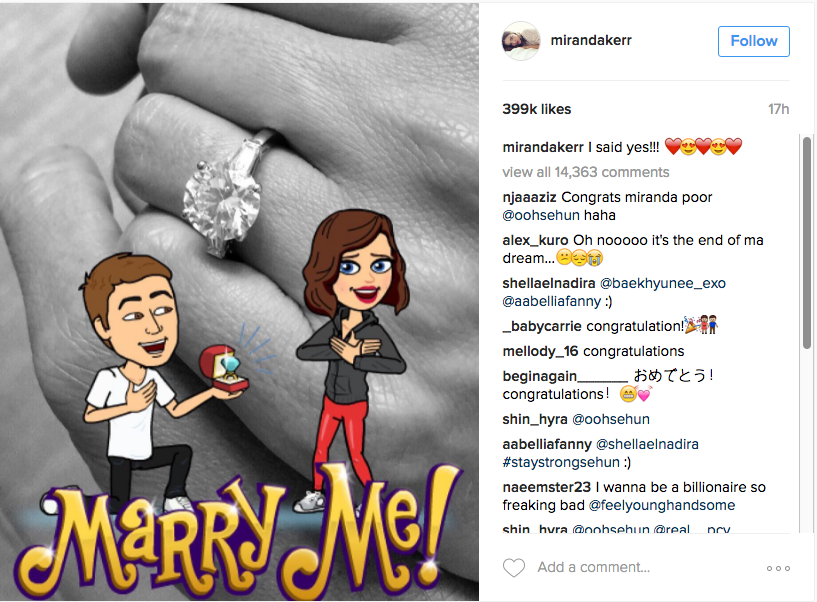Open mirandakerr's profile picture avatar

coord(521,41)
